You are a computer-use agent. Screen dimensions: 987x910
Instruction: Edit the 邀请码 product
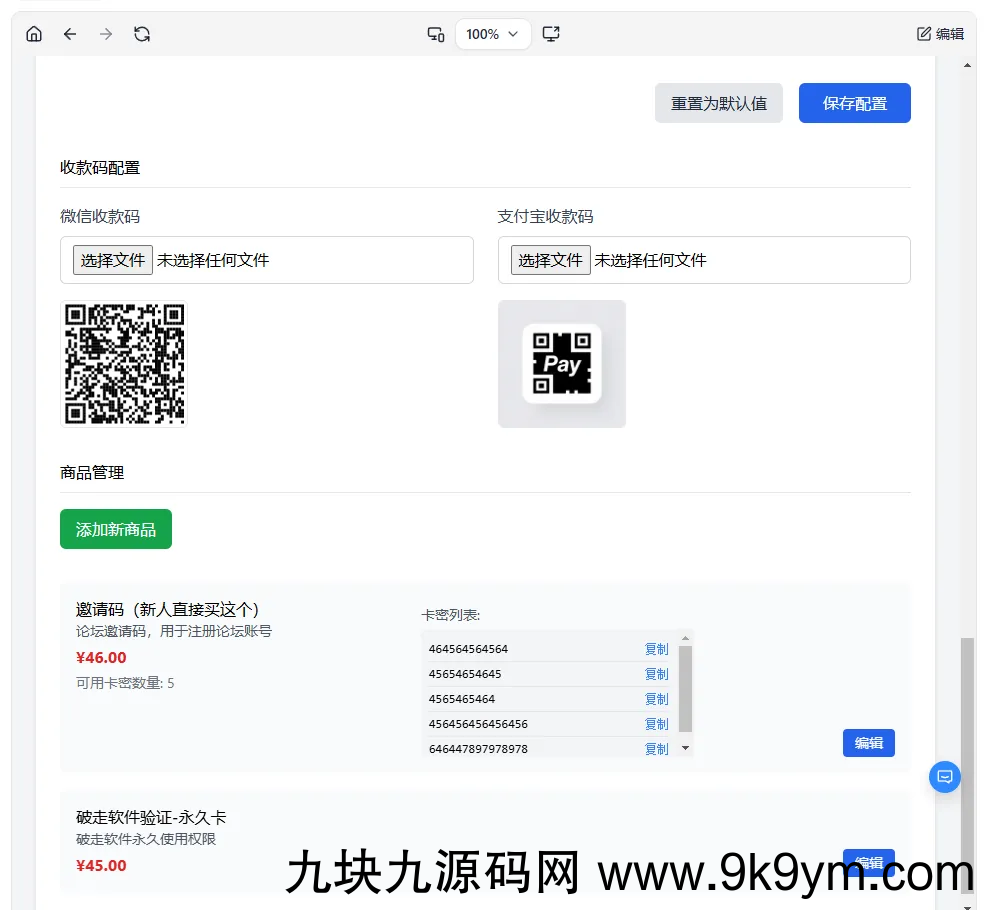coord(868,743)
